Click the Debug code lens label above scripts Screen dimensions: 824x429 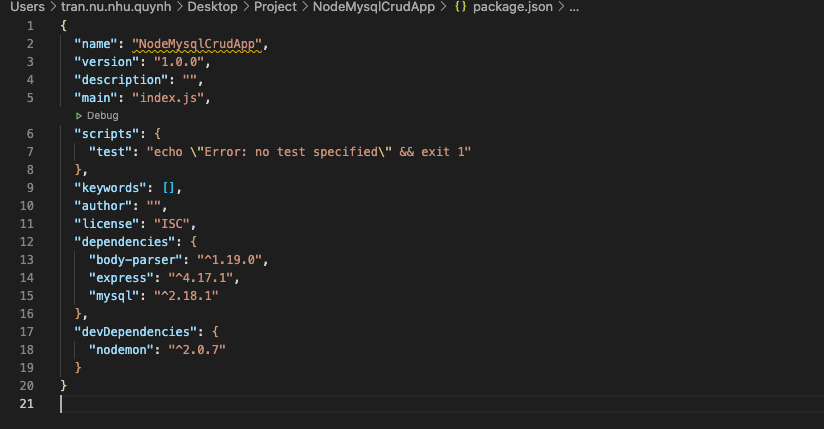coord(102,116)
